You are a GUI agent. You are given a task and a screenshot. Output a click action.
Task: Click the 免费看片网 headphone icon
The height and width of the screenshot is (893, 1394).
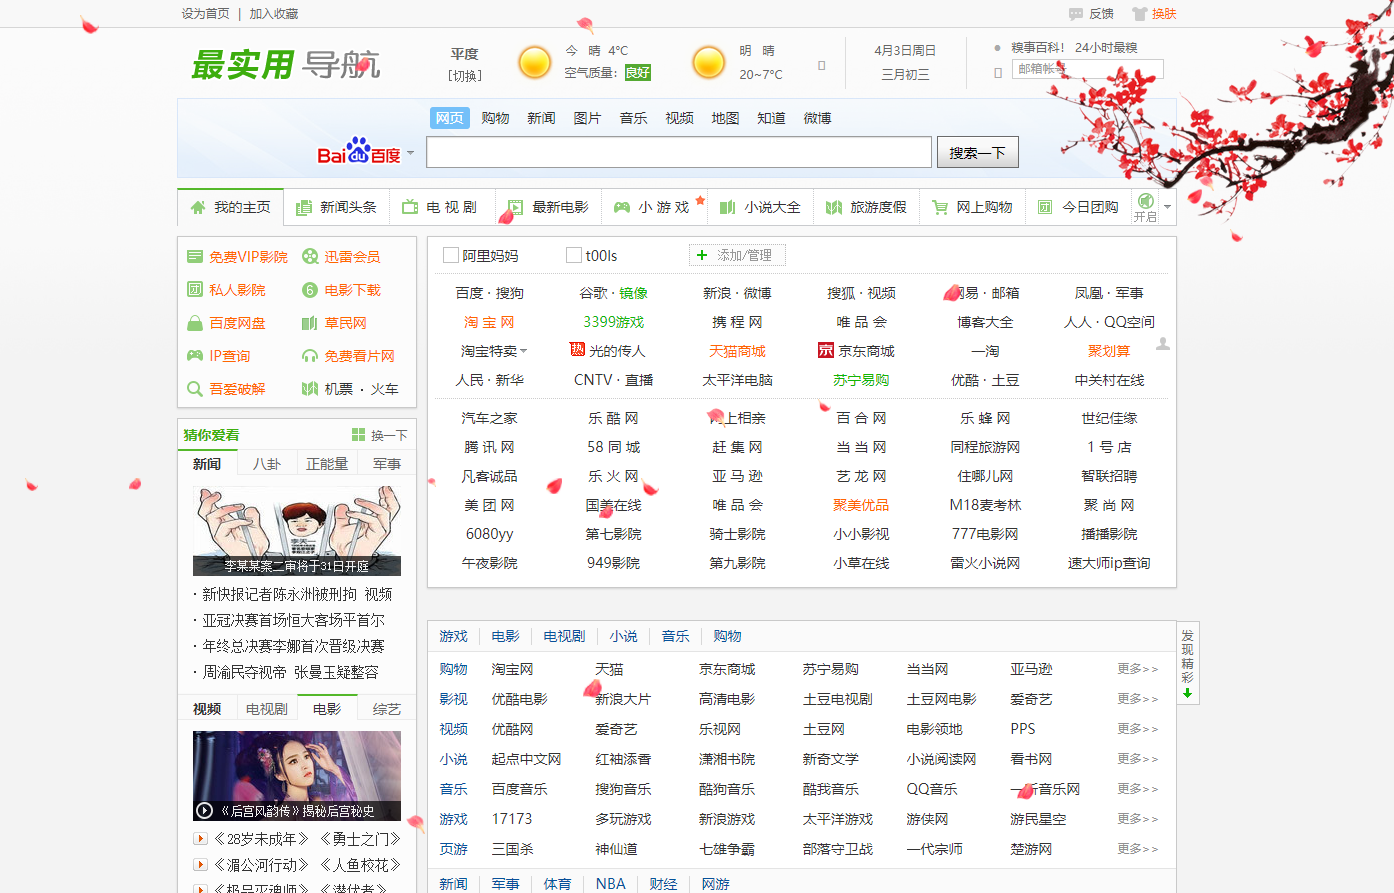click(x=310, y=356)
